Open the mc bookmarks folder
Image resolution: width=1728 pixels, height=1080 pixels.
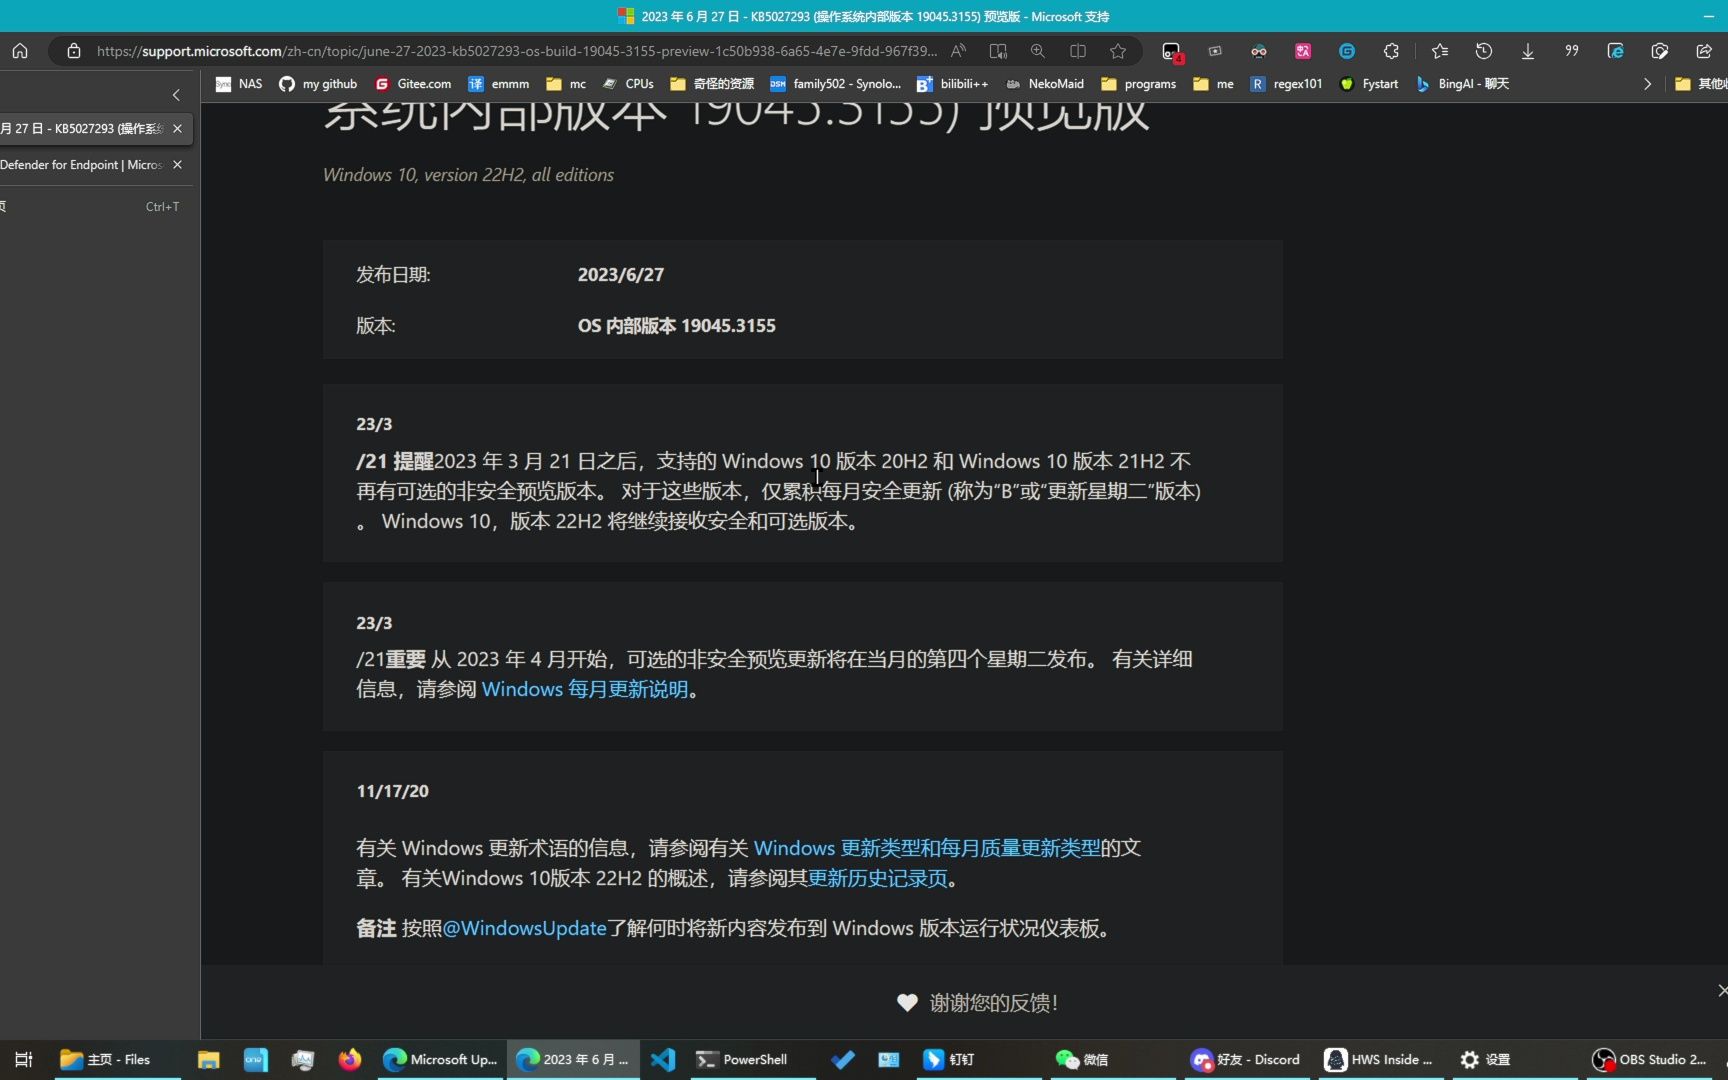[x=566, y=84]
